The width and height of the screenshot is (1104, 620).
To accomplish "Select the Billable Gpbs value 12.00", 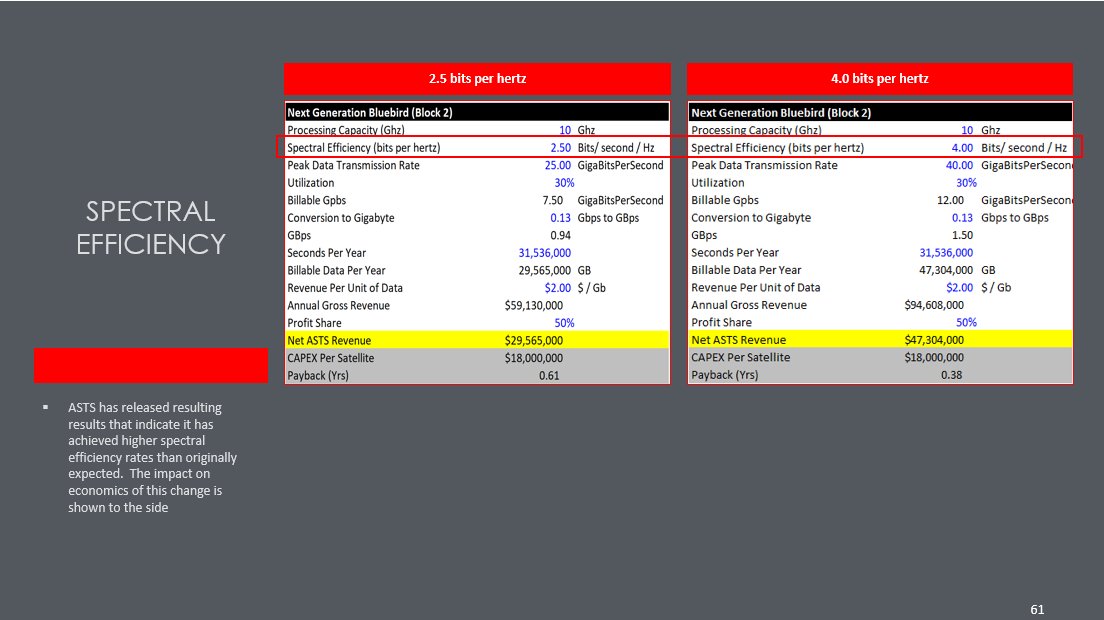I will tap(951, 201).
